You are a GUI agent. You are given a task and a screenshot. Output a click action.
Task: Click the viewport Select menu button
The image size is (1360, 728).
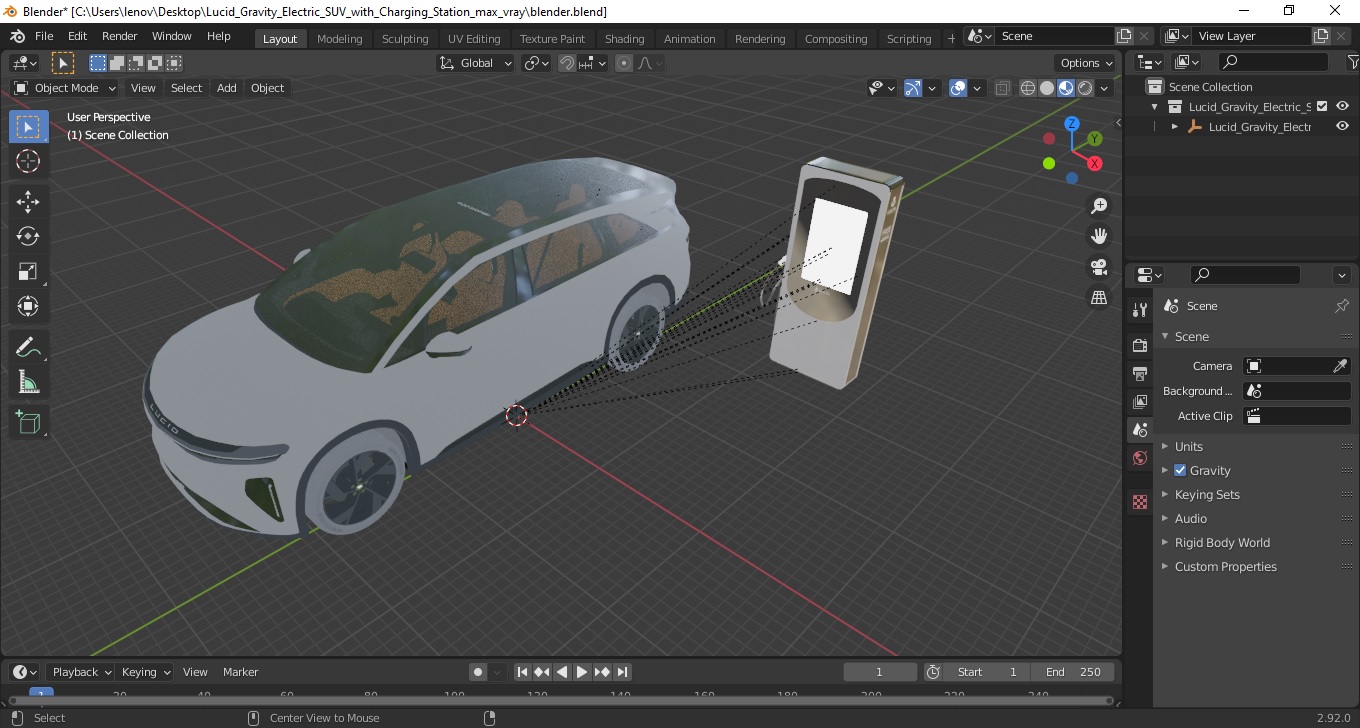click(x=186, y=88)
